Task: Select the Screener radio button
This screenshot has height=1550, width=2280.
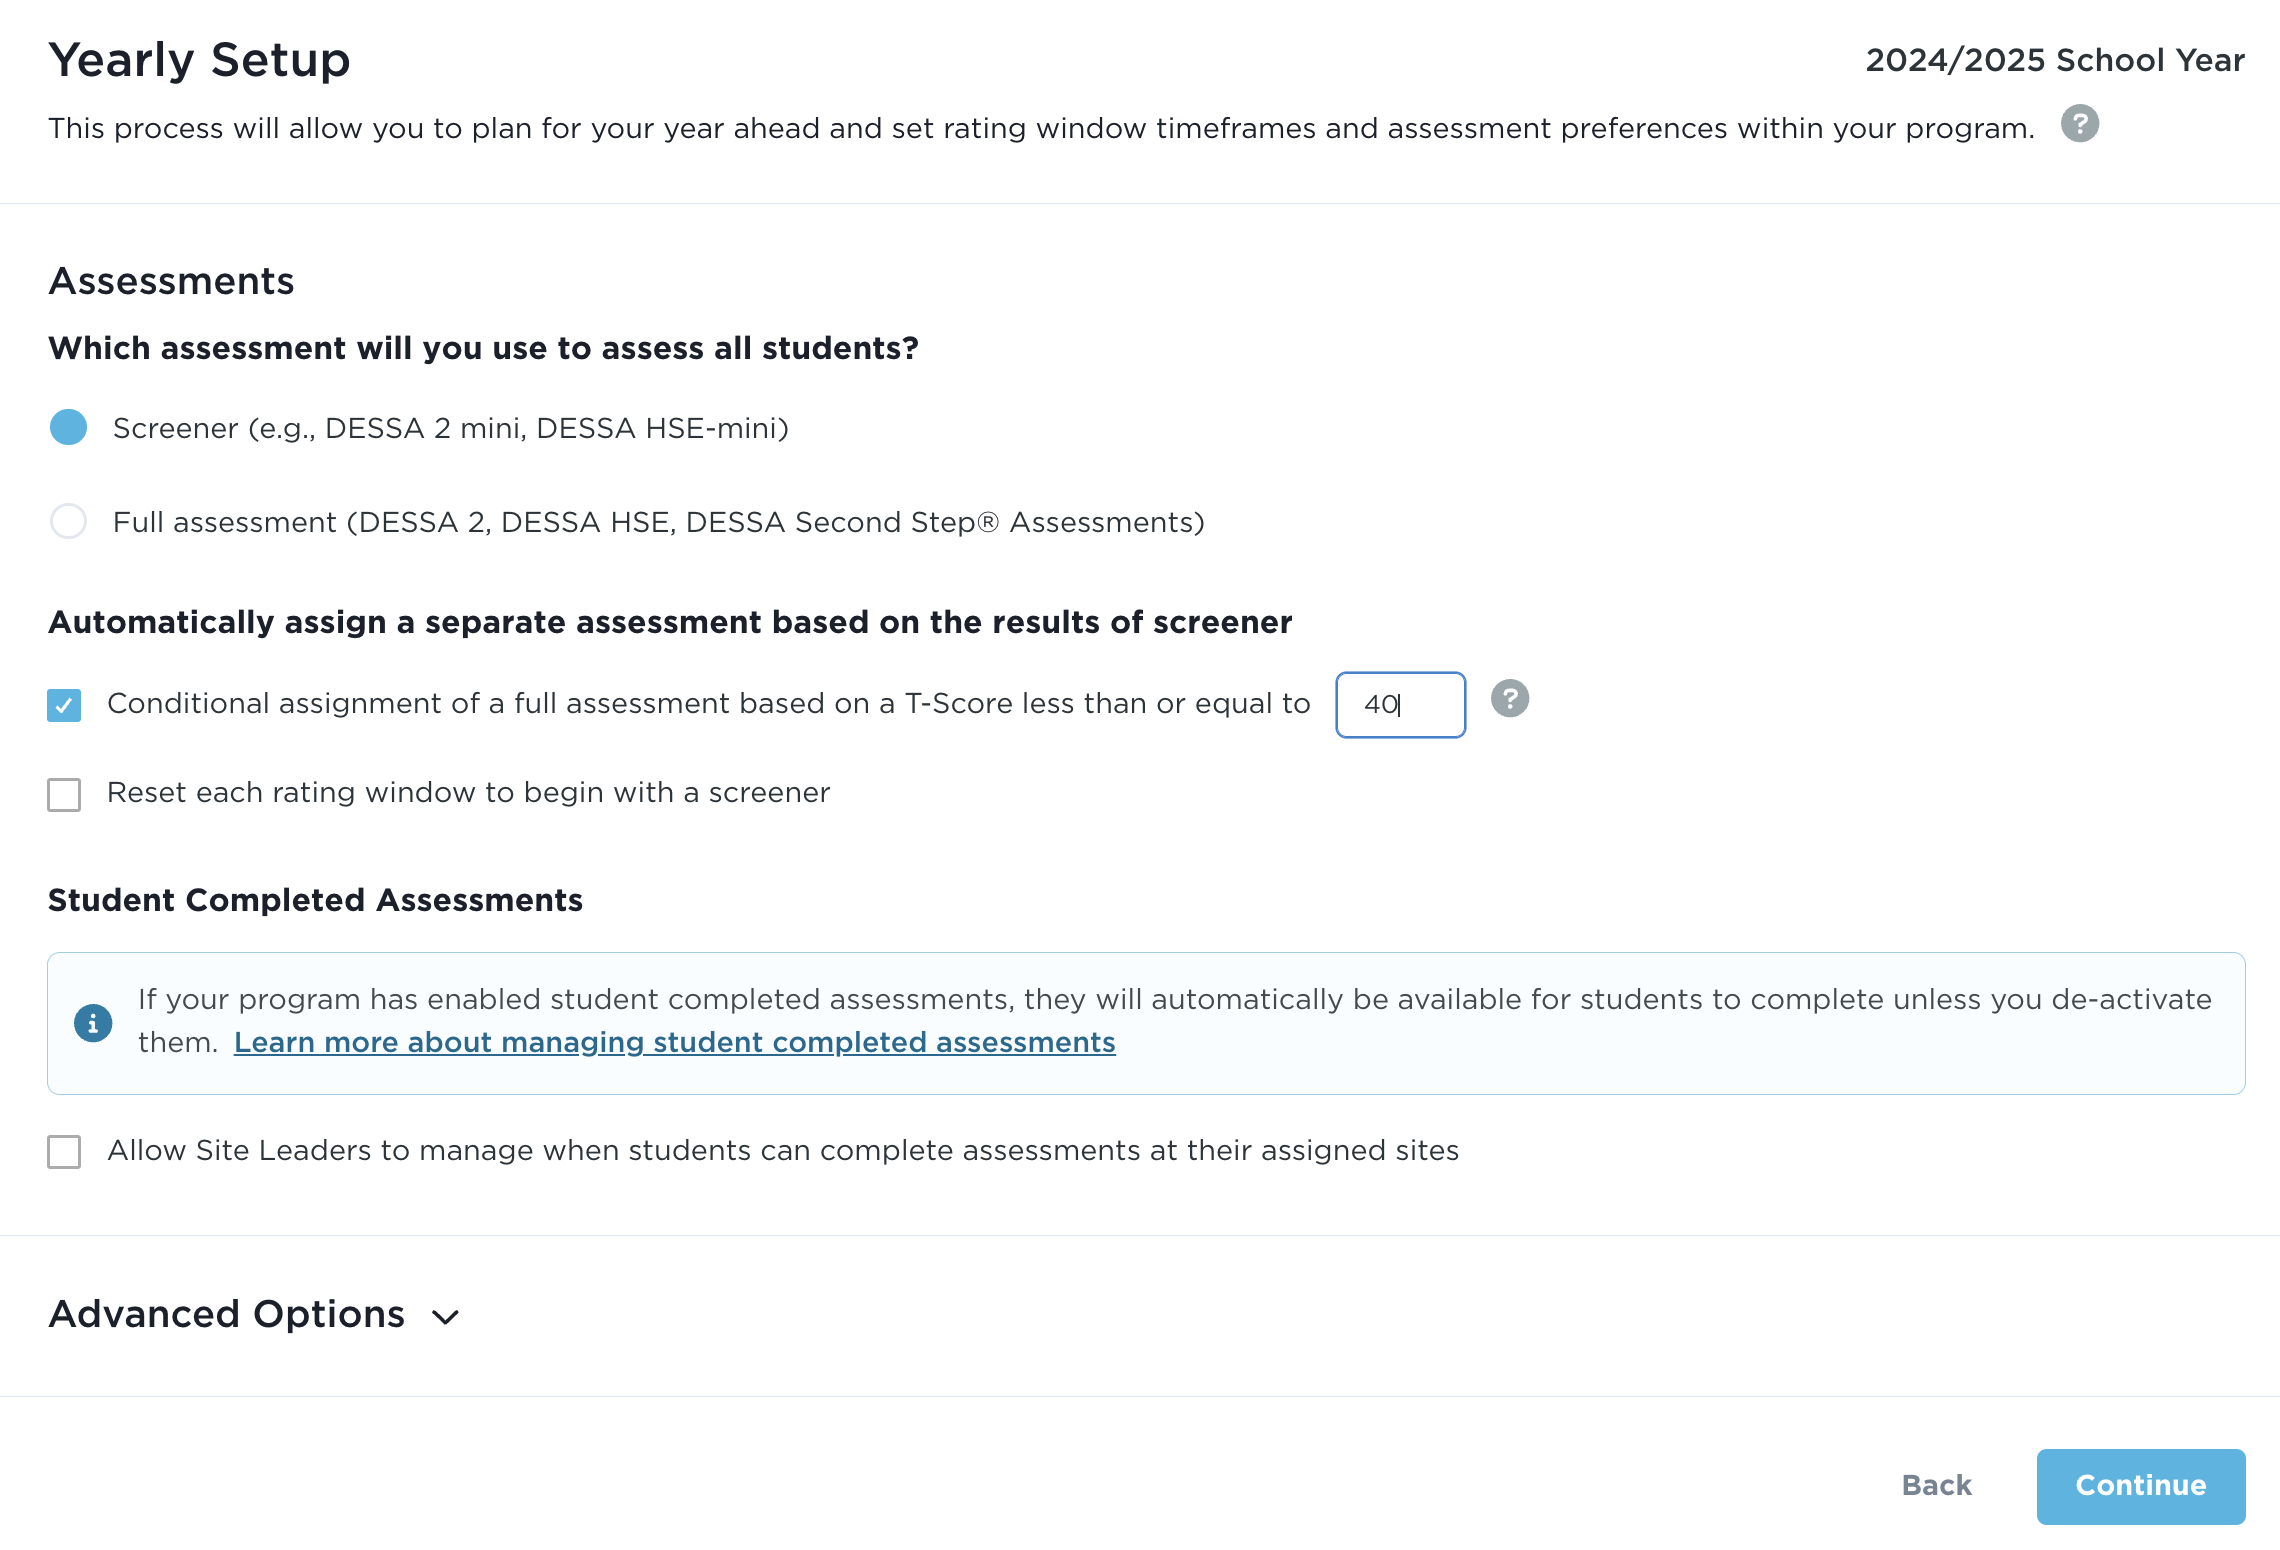Action: point(69,427)
